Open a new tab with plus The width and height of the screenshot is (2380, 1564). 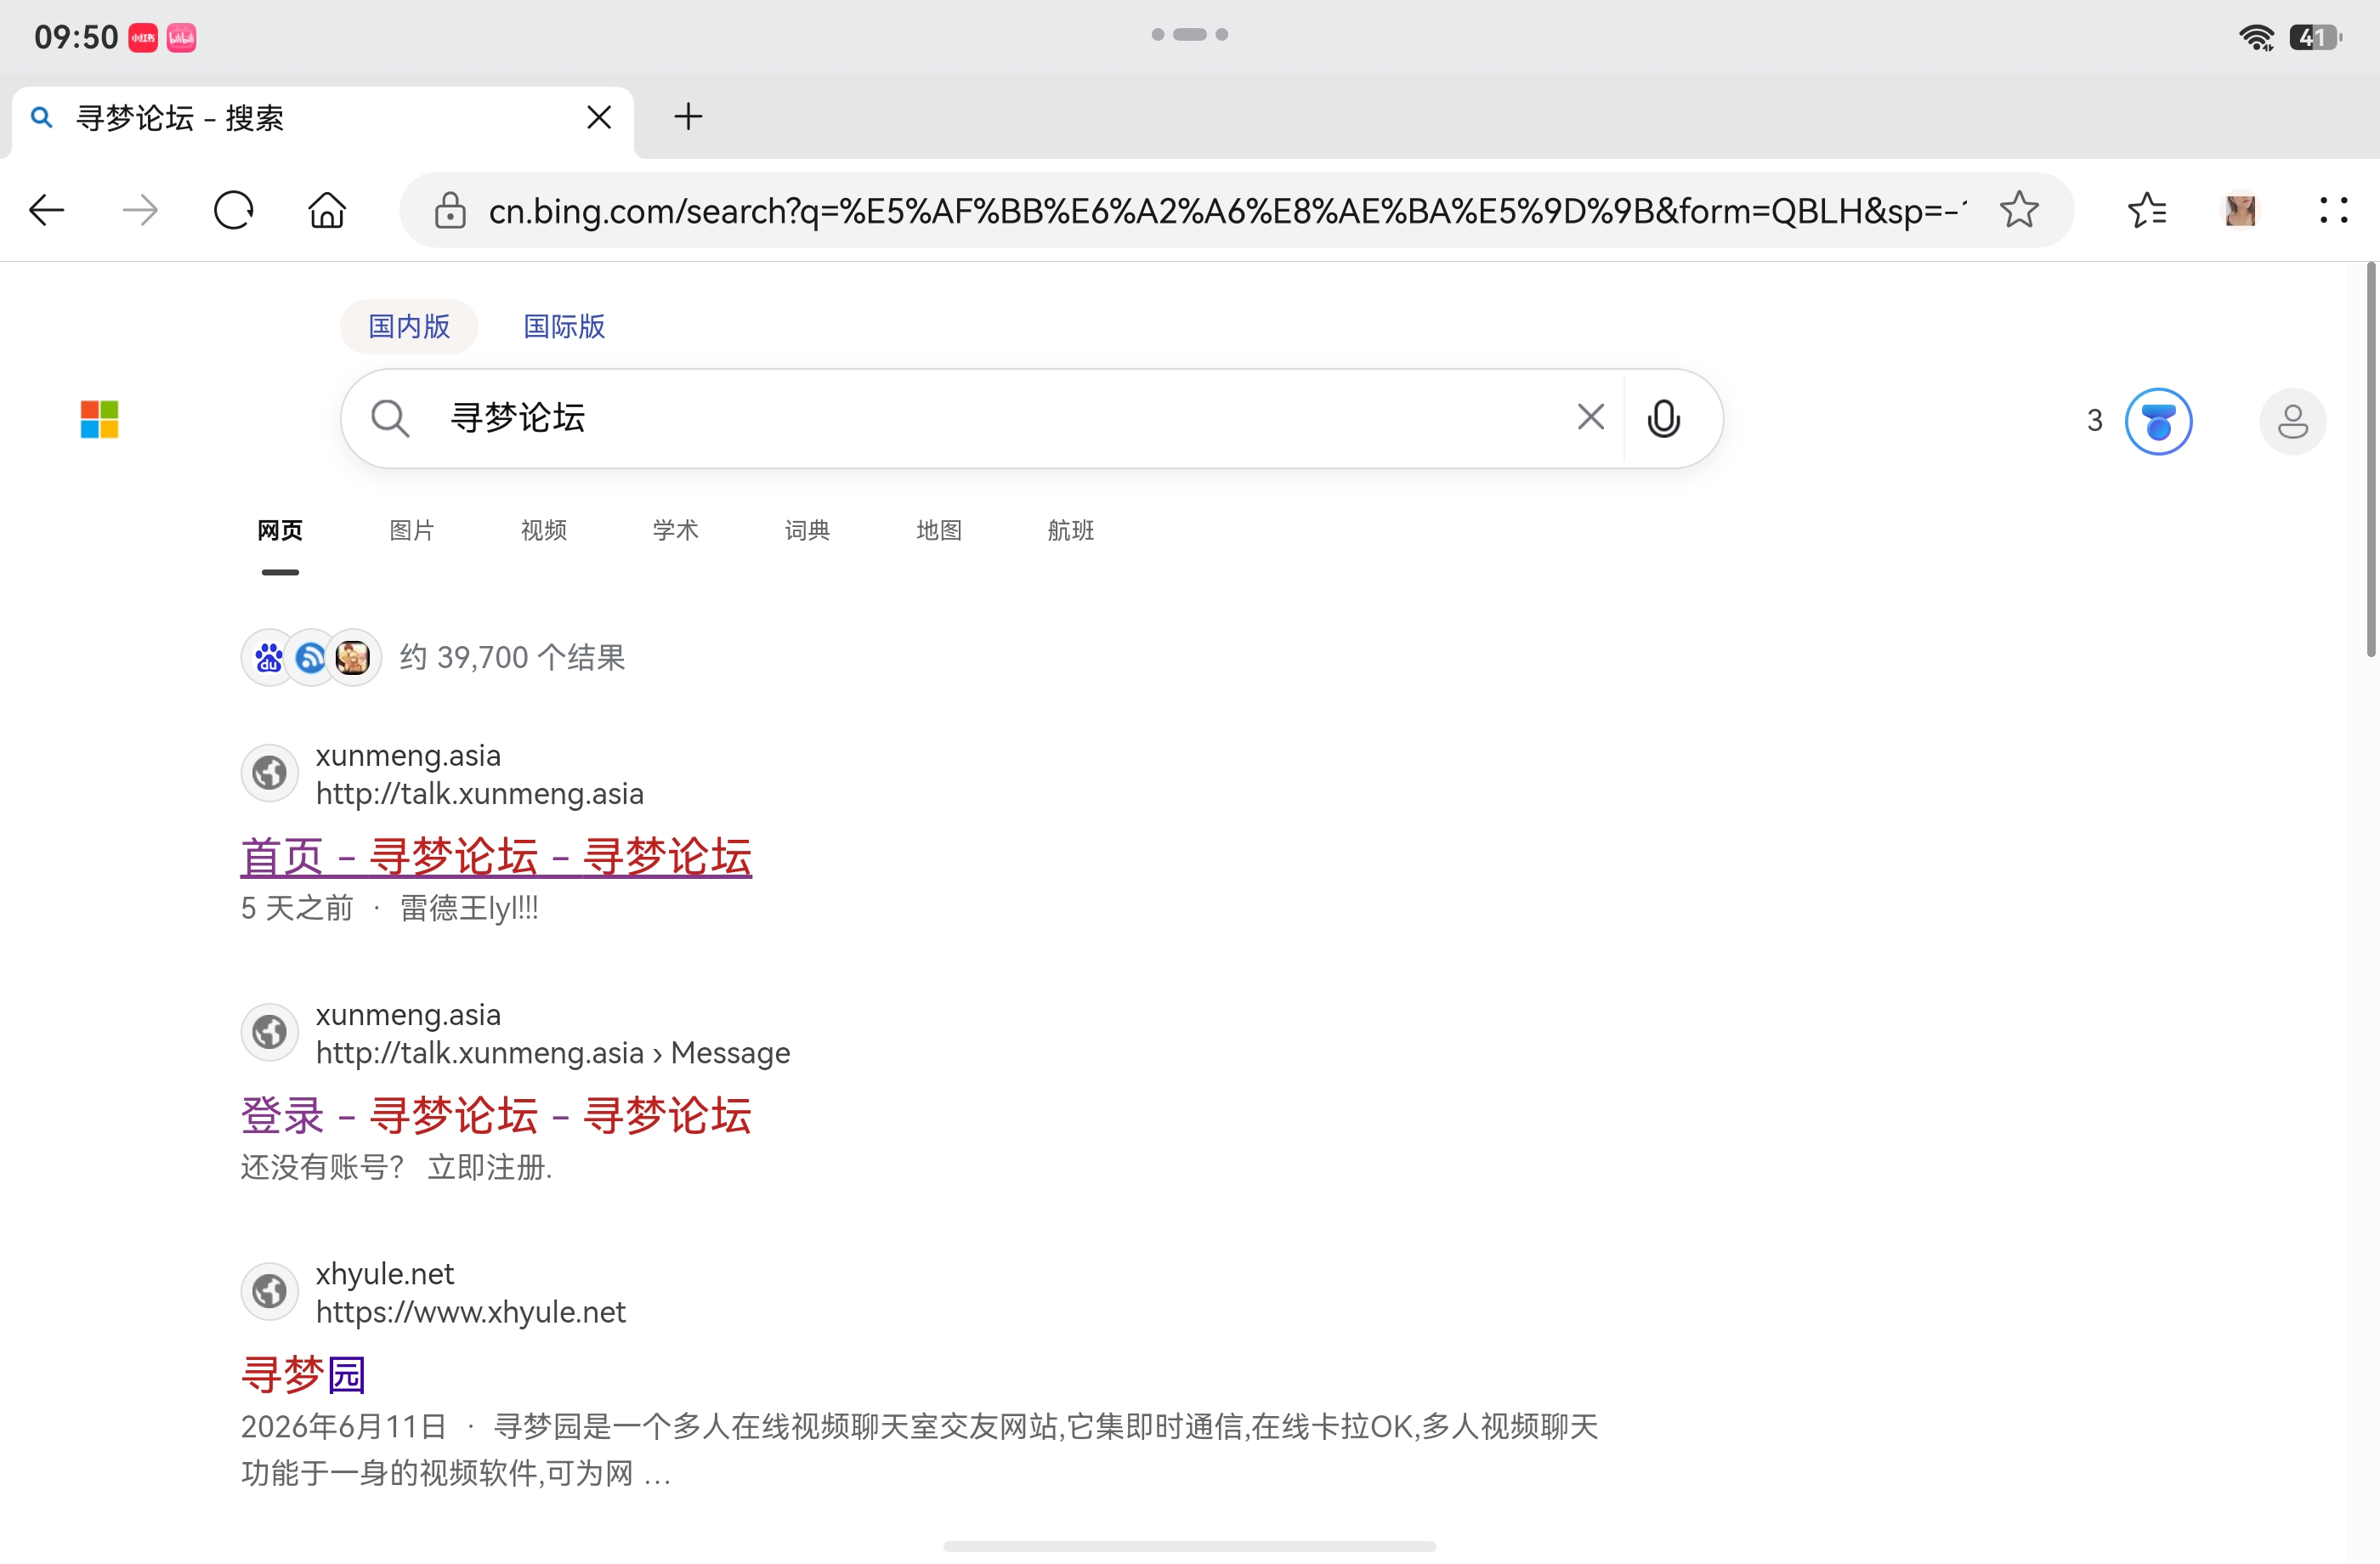[688, 117]
